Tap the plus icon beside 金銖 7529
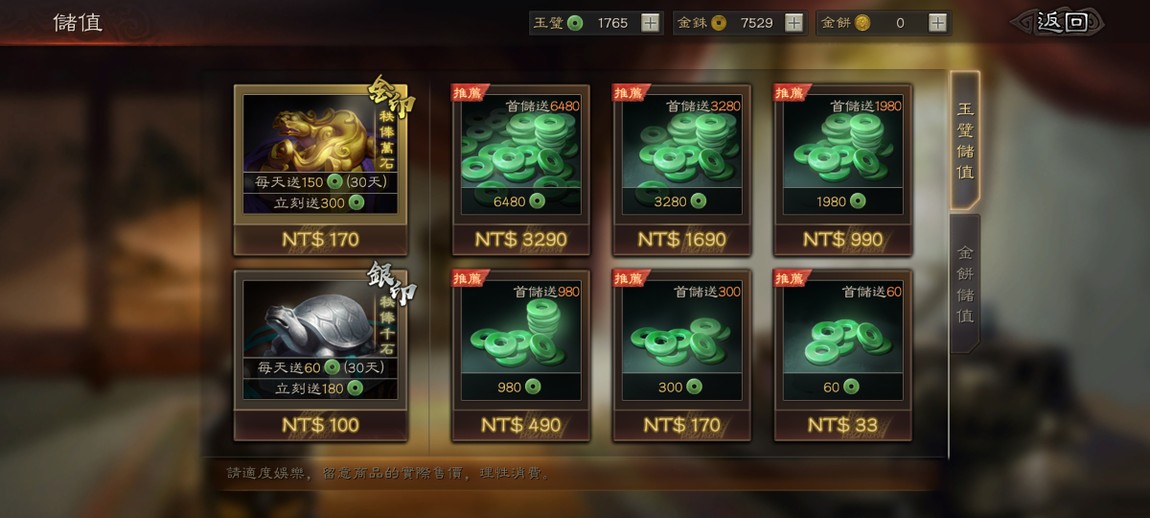Image resolution: width=1150 pixels, height=518 pixels. (794, 23)
